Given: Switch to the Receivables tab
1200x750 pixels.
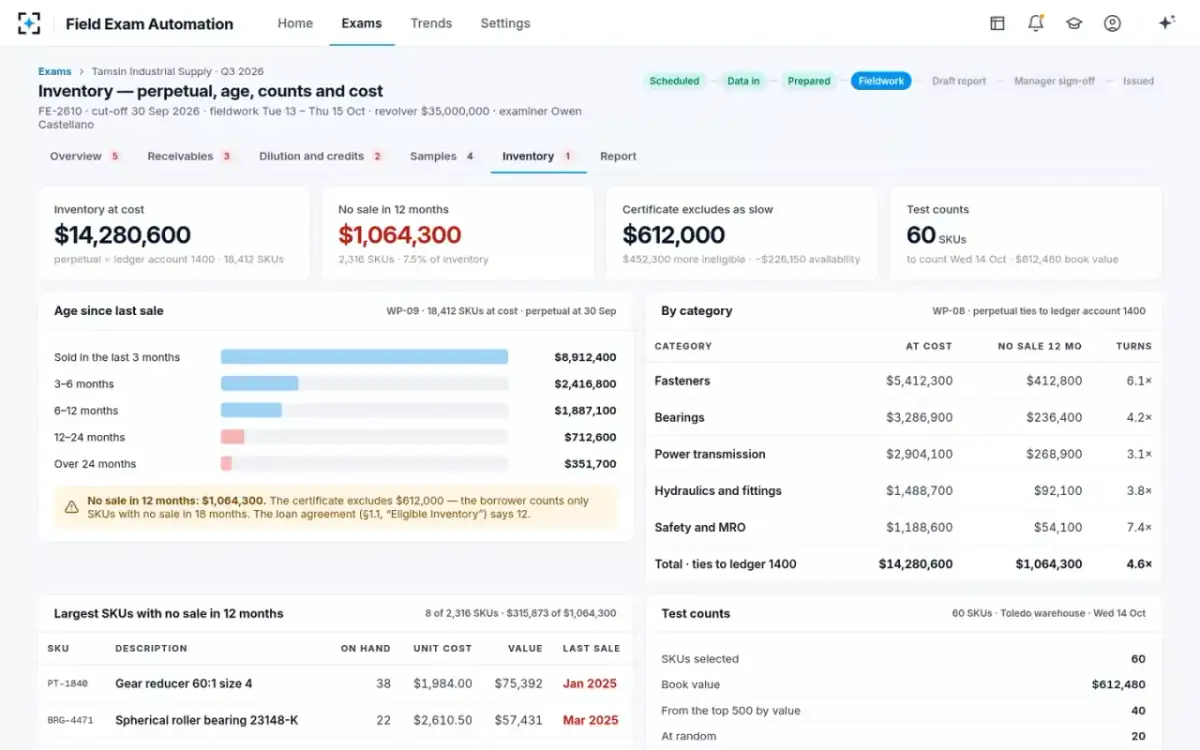Looking at the screenshot, I should (190, 156).
